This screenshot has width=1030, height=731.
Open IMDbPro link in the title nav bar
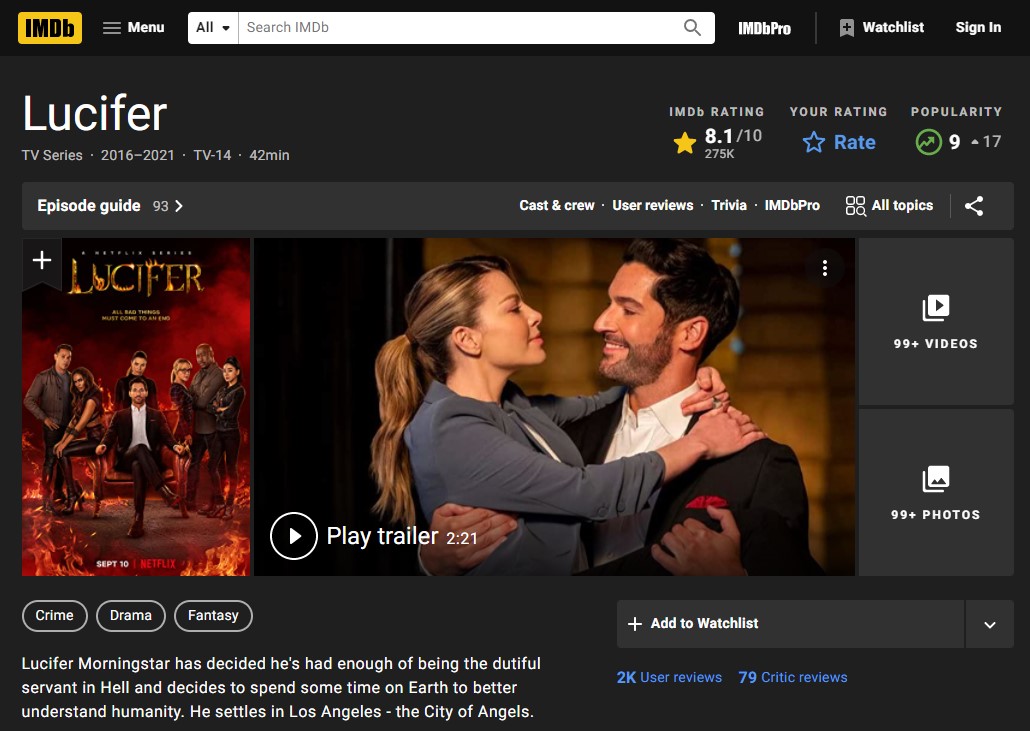click(792, 206)
